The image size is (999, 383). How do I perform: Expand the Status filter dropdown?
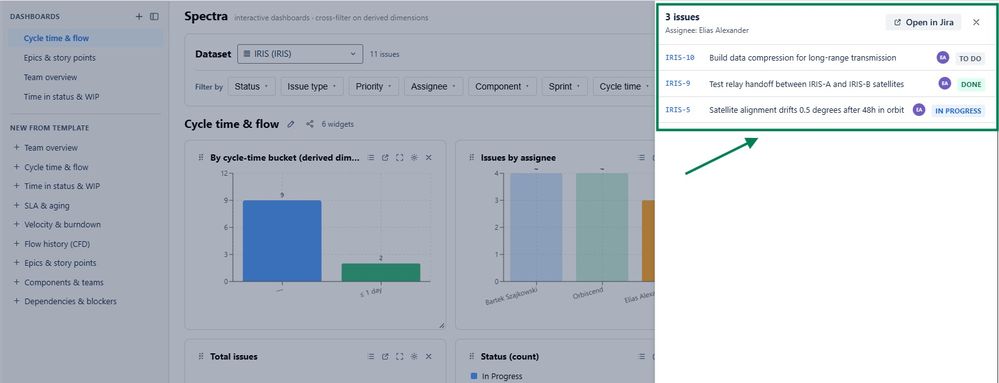[251, 87]
